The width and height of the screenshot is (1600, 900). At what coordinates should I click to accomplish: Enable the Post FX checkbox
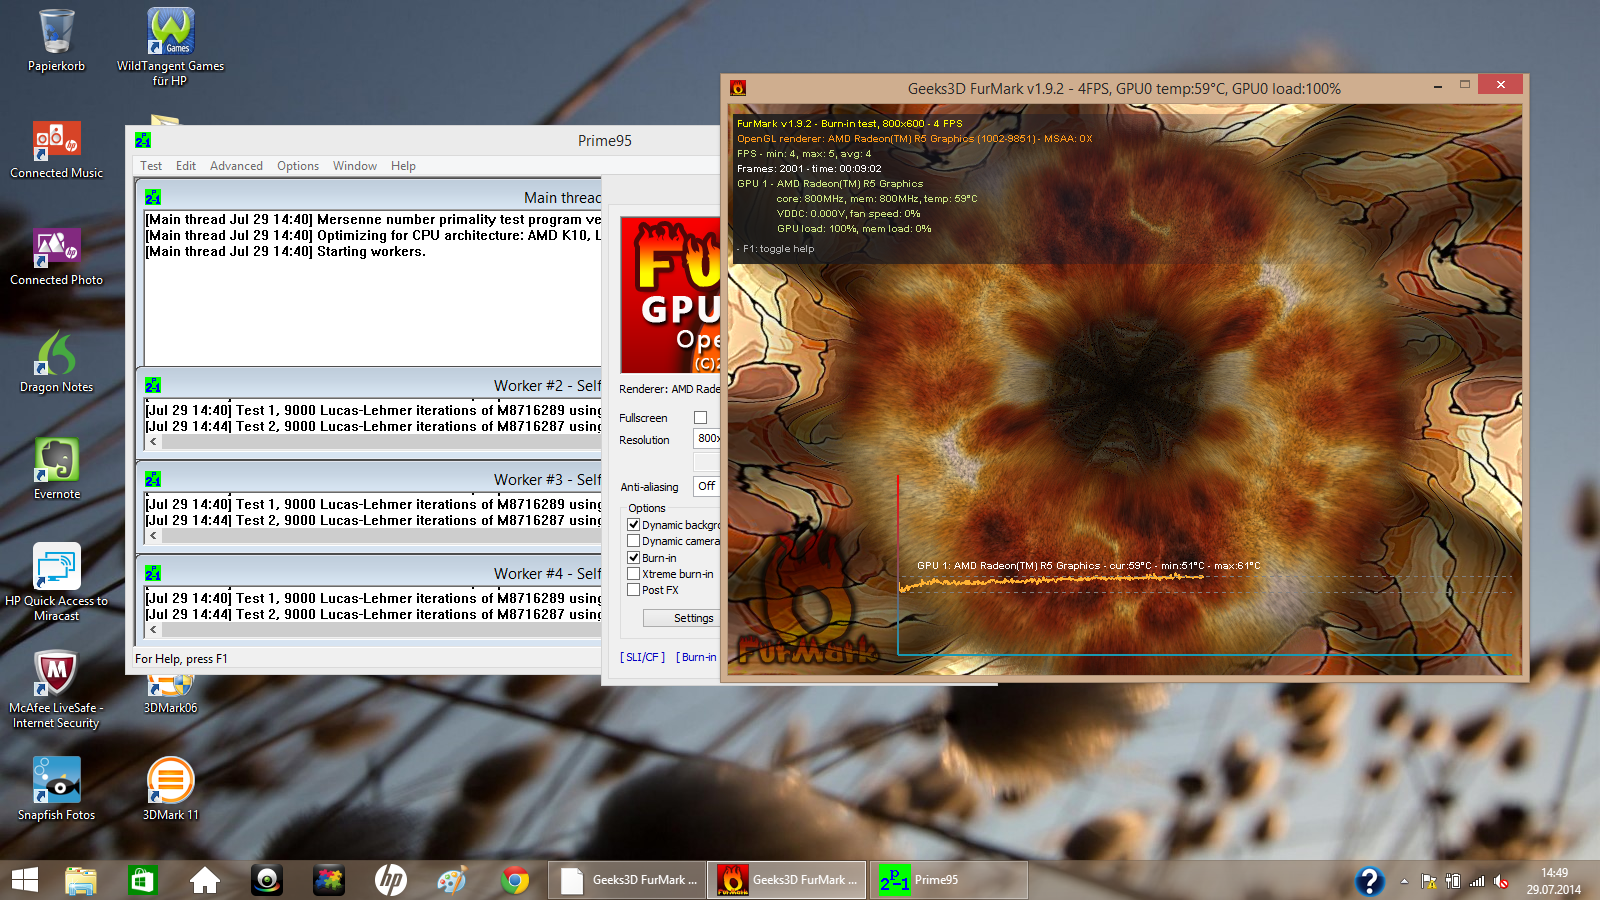point(633,590)
